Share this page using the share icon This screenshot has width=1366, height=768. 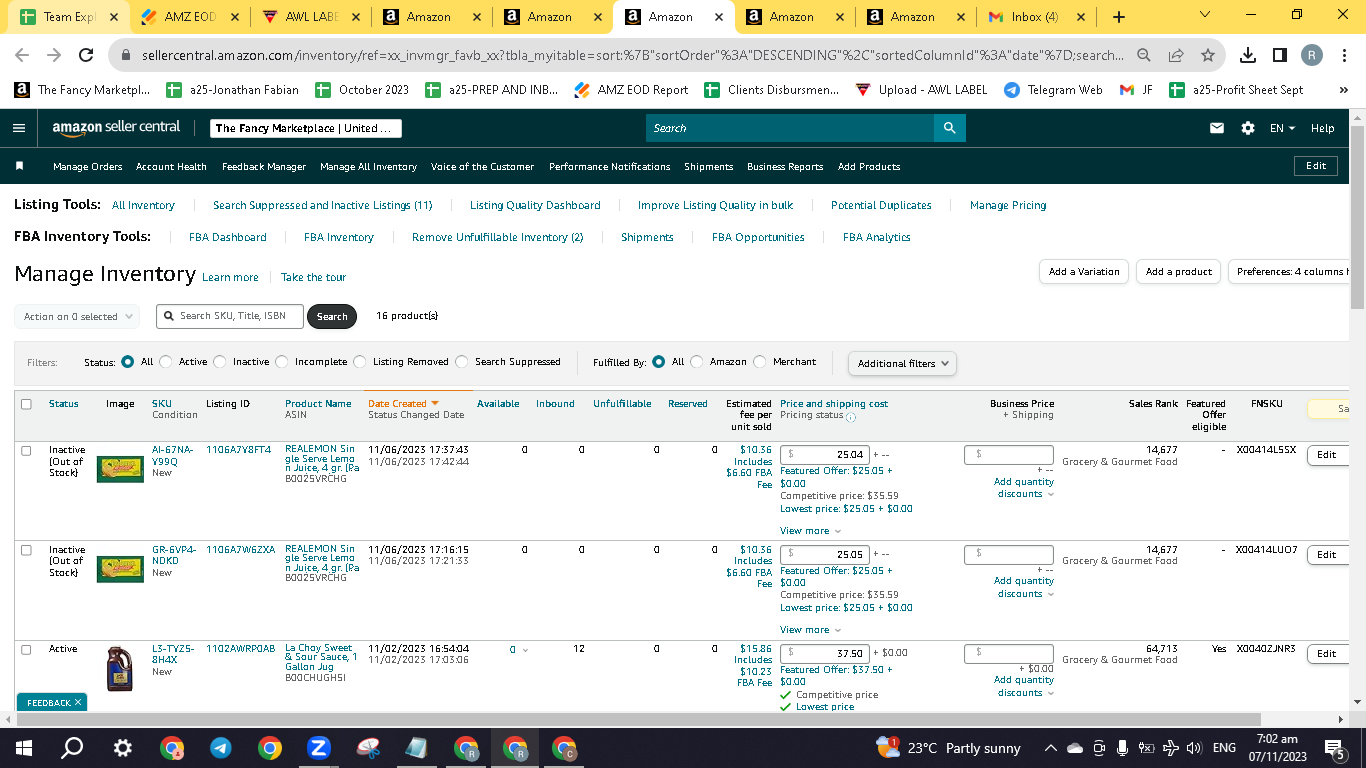(1176, 55)
